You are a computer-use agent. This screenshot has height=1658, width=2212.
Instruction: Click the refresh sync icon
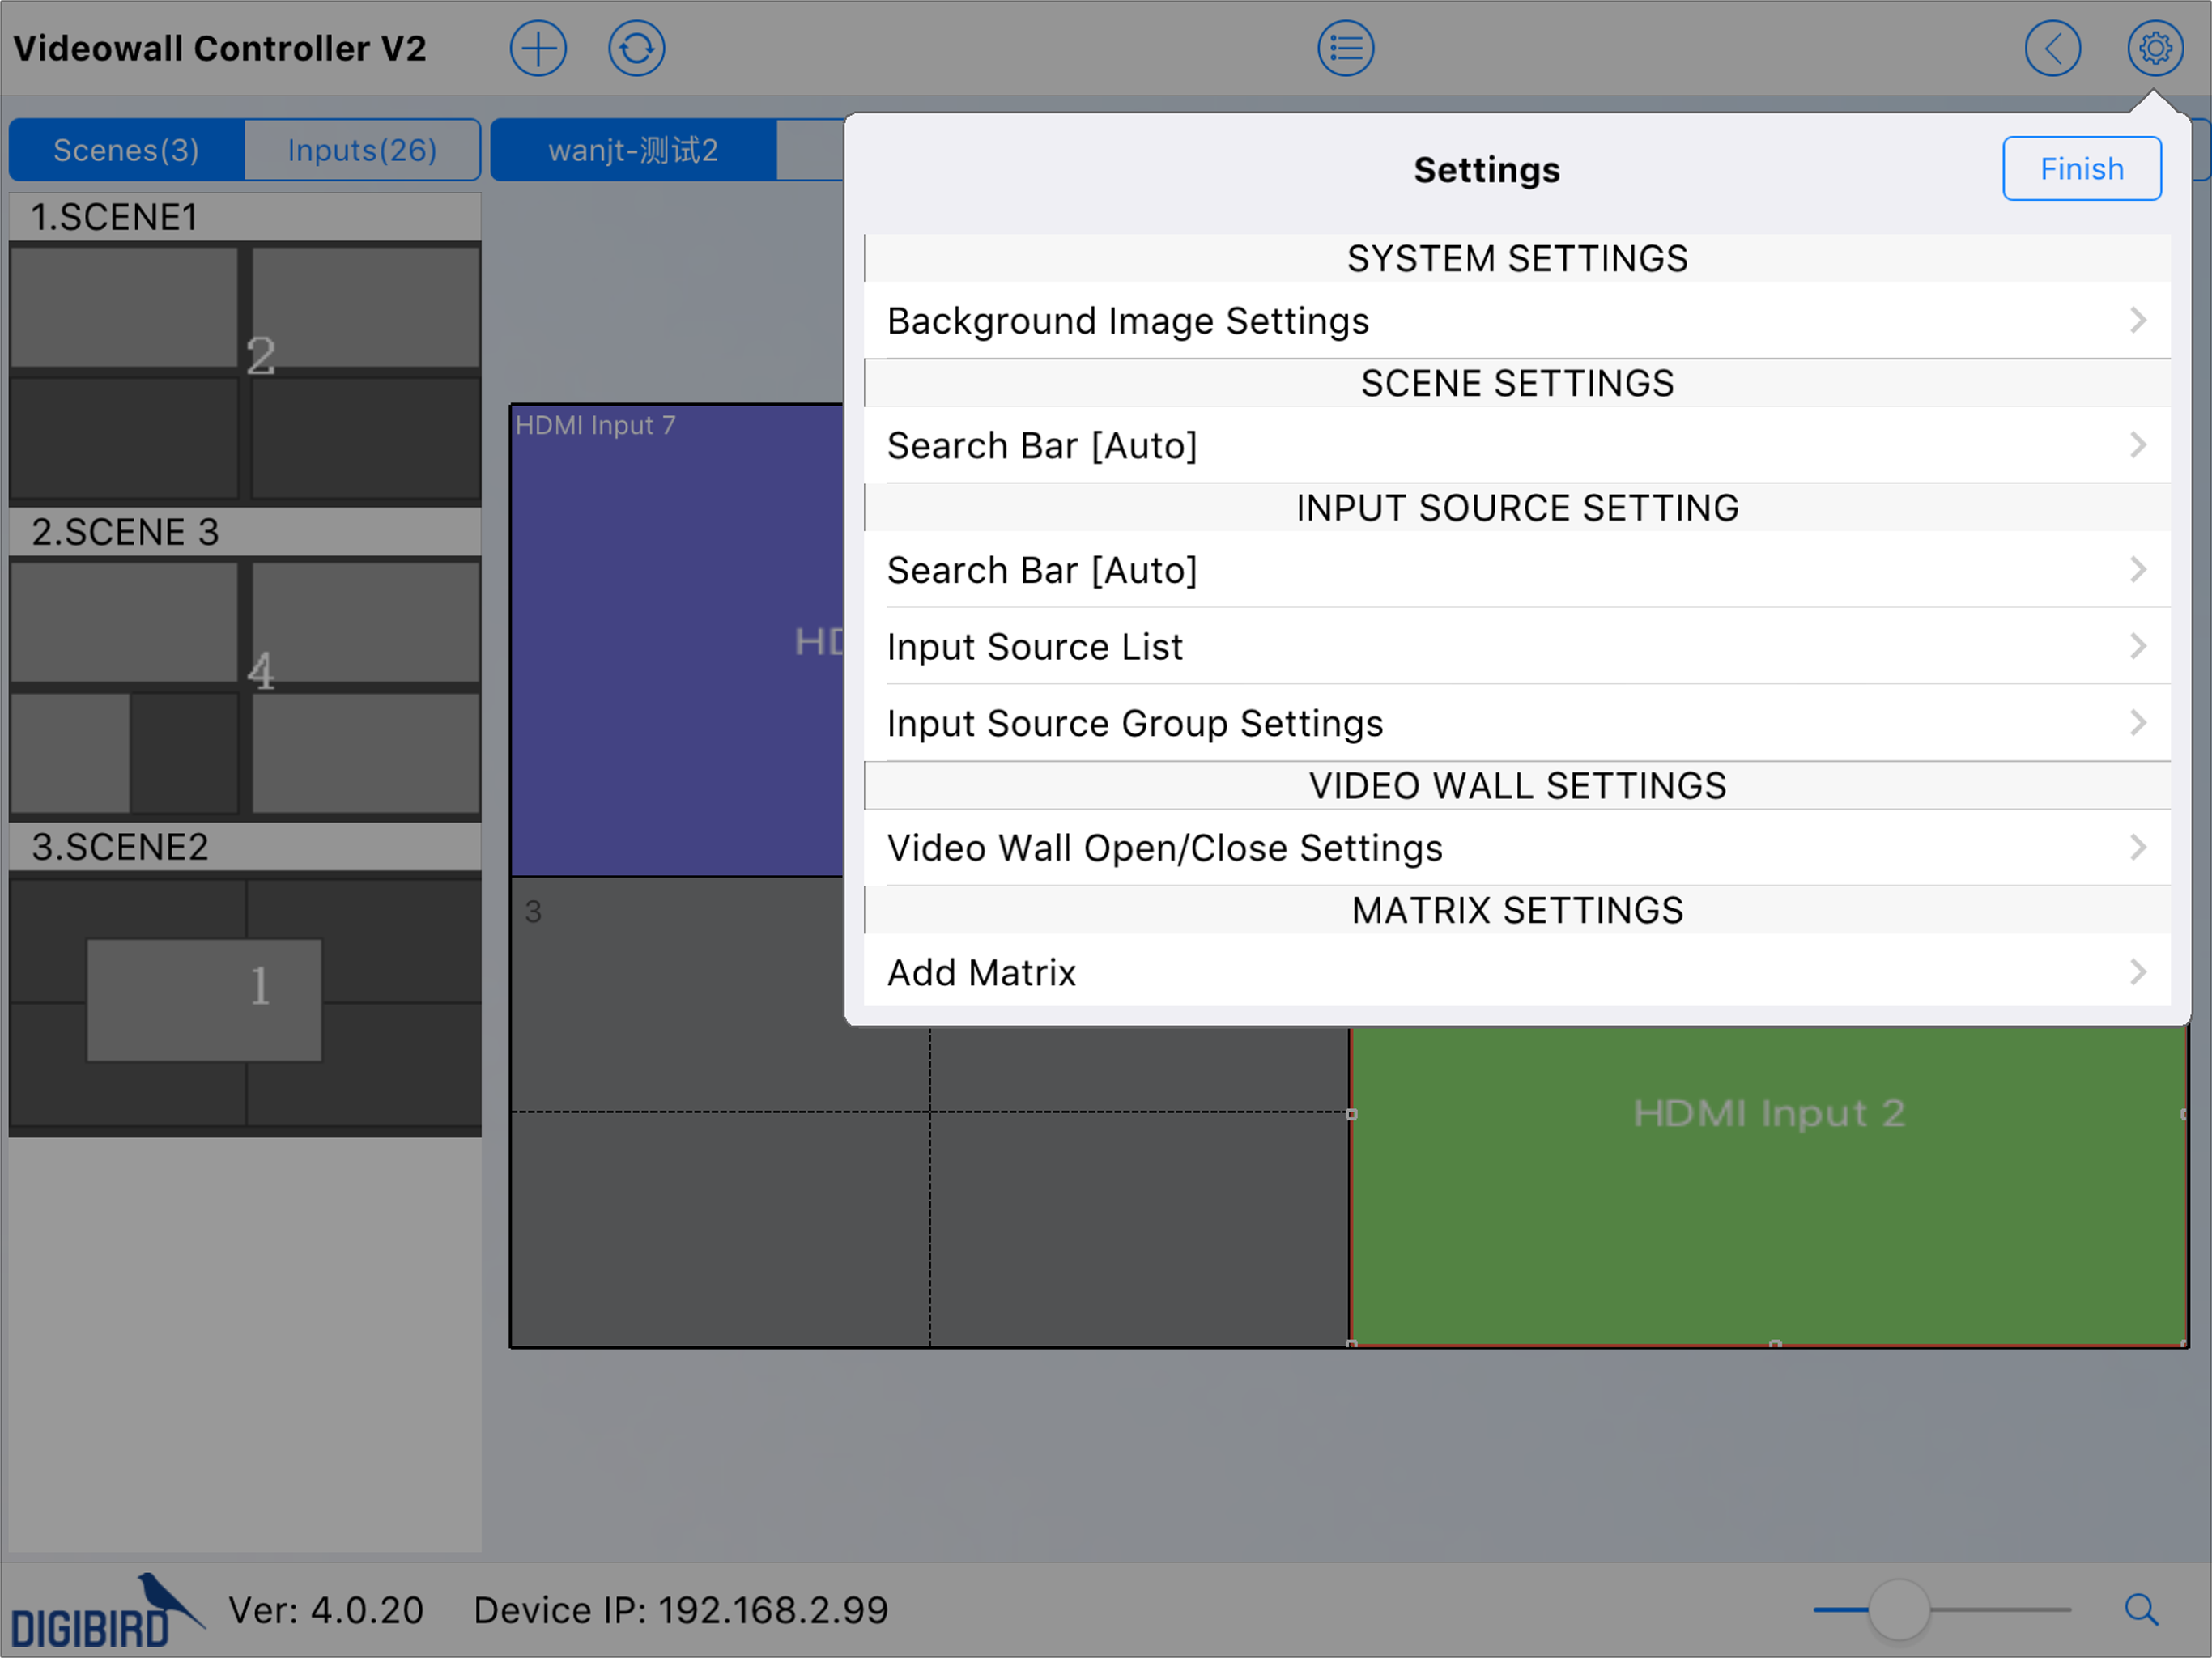636,48
